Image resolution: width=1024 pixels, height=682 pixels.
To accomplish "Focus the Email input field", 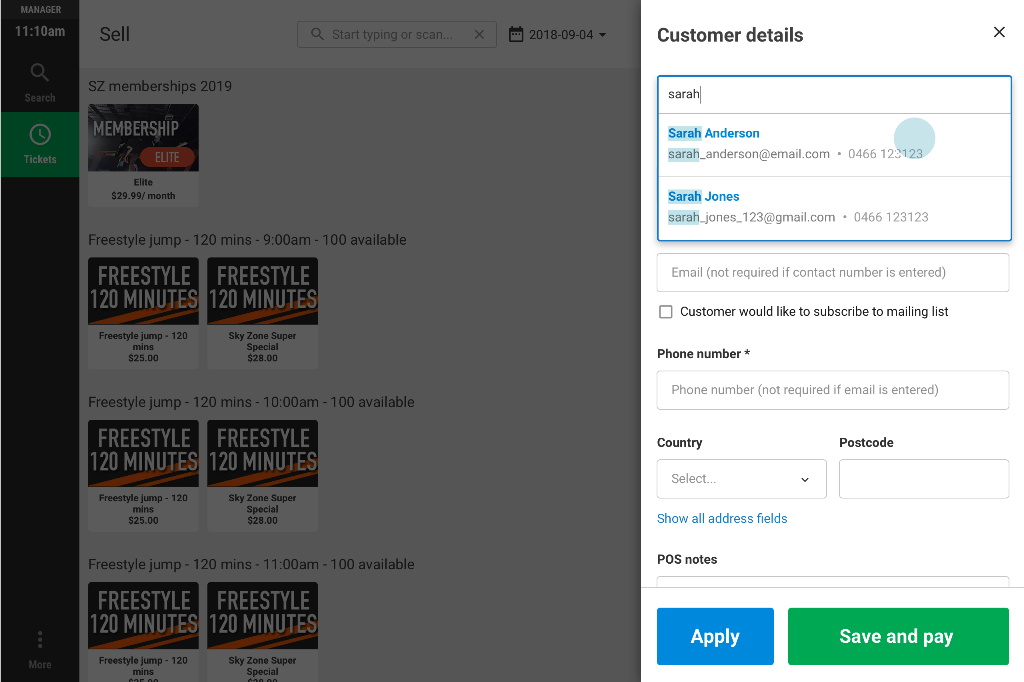I will point(832,272).
